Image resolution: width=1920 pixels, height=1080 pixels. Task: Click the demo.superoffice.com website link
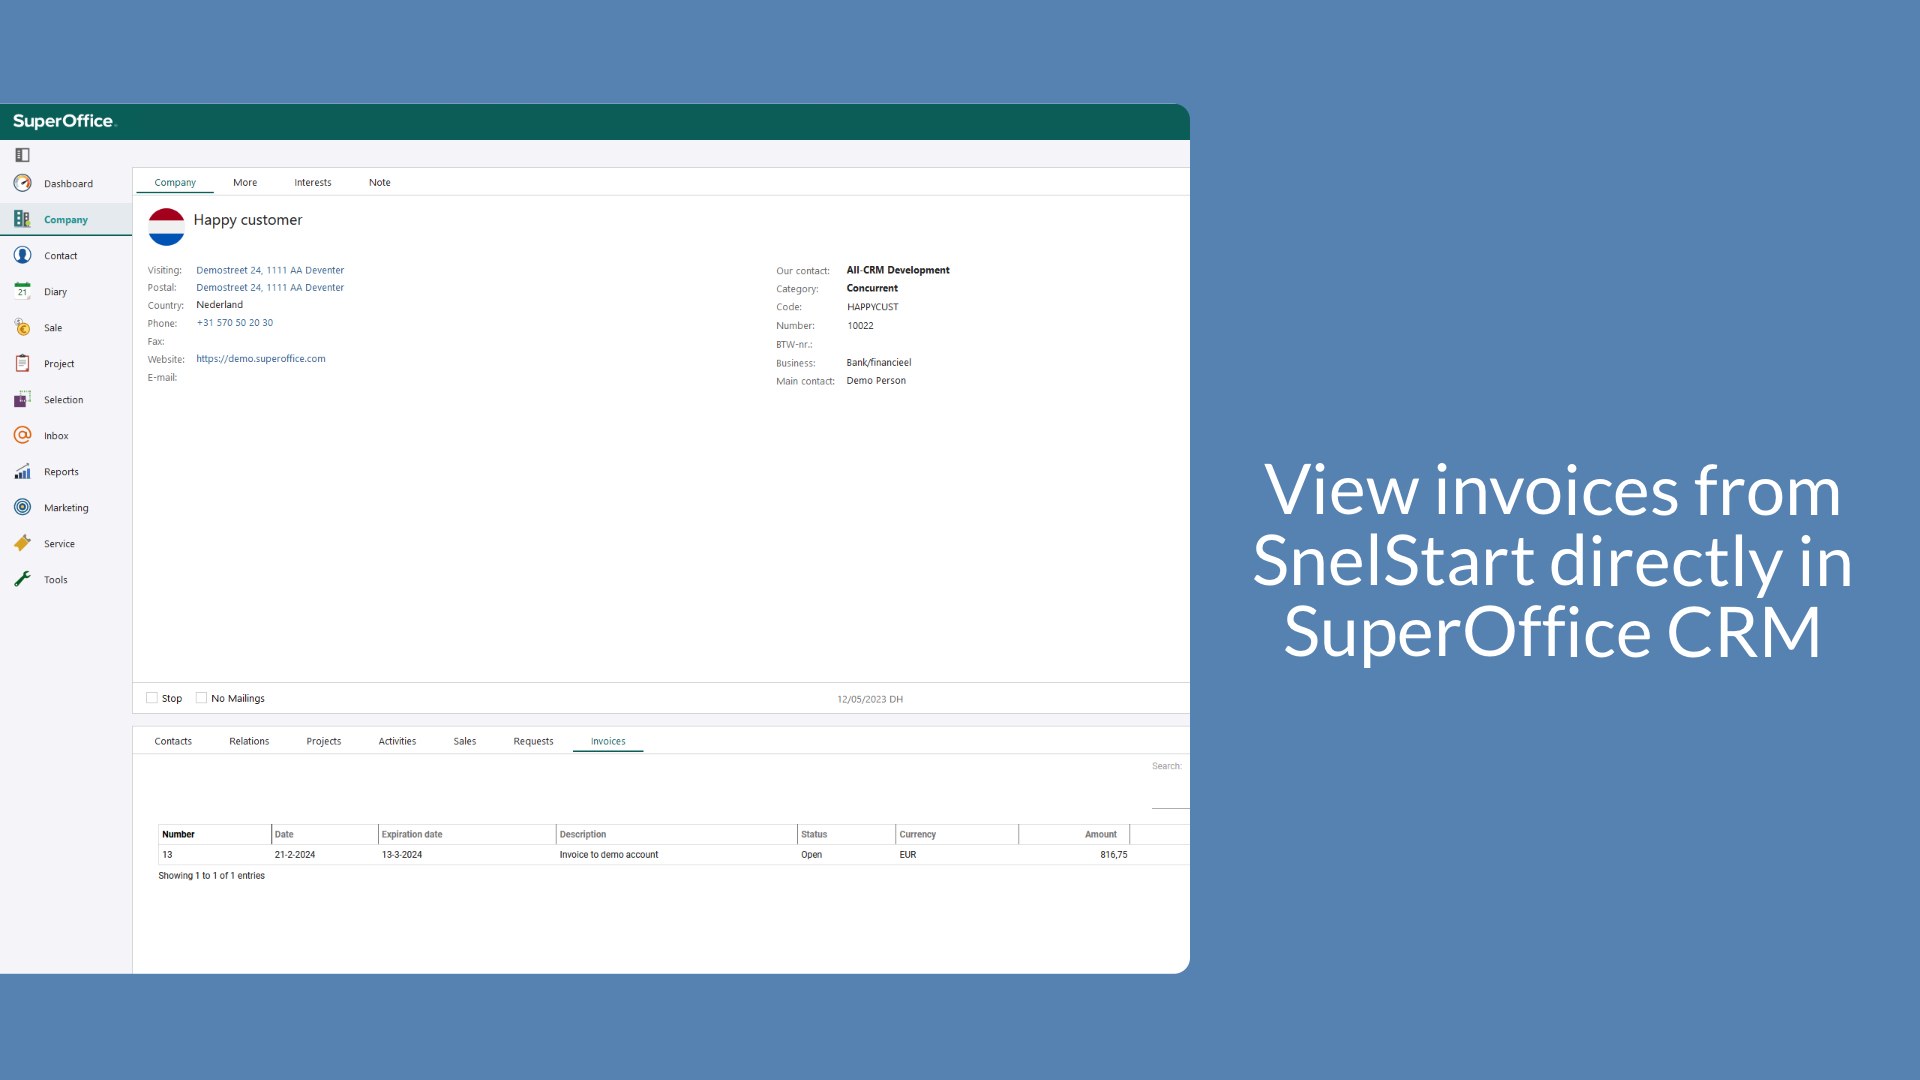pyautogui.click(x=260, y=357)
